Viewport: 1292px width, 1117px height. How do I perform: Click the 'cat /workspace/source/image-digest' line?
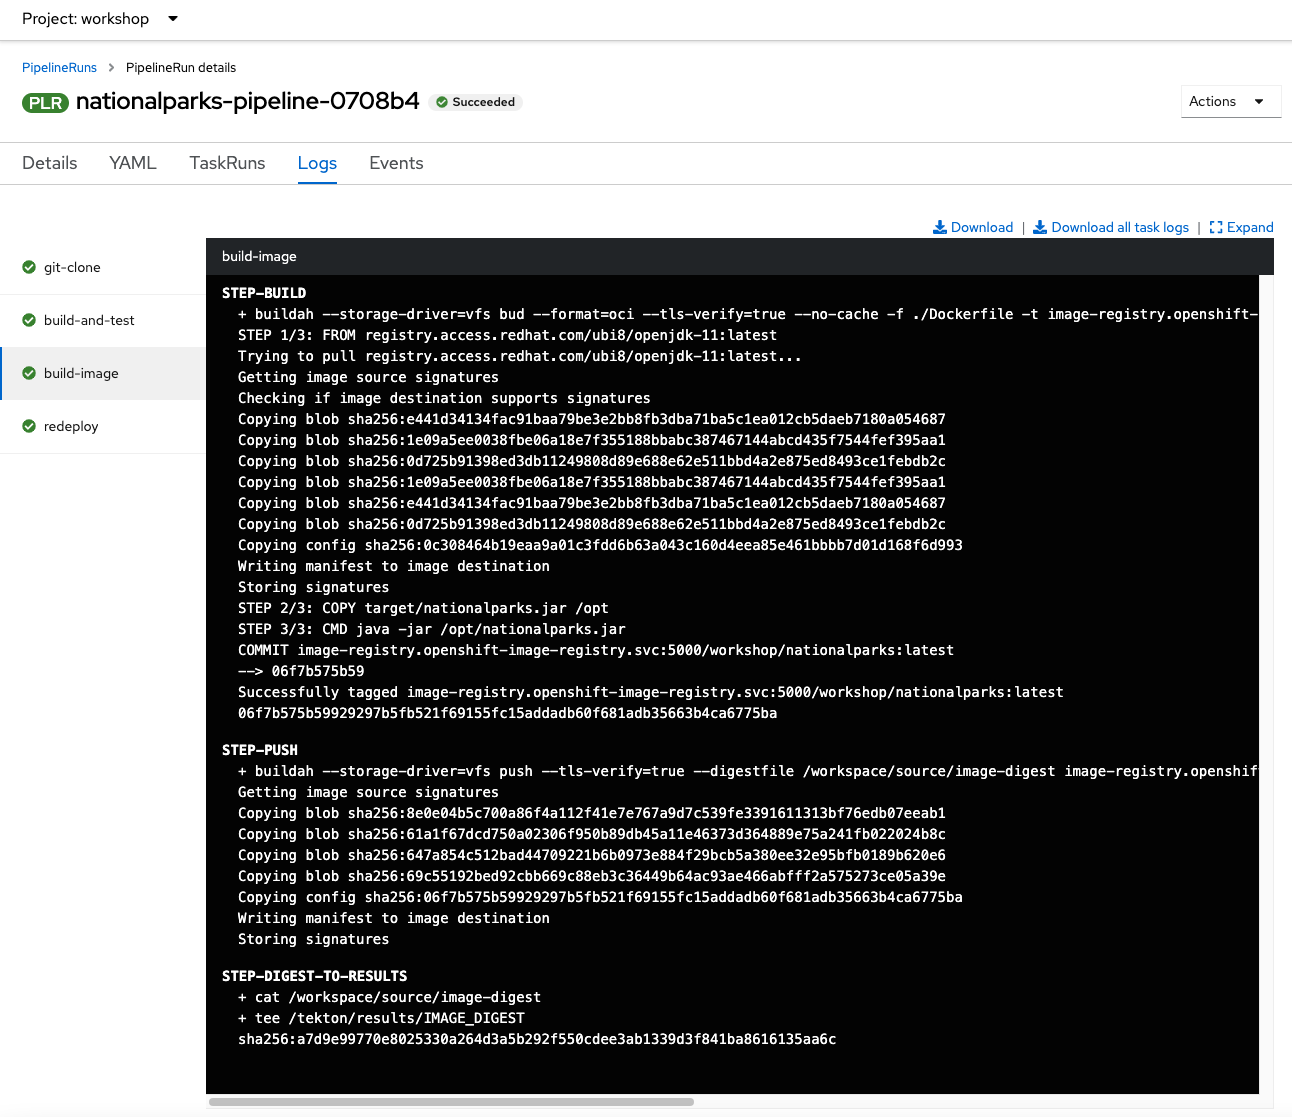click(390, 997)
